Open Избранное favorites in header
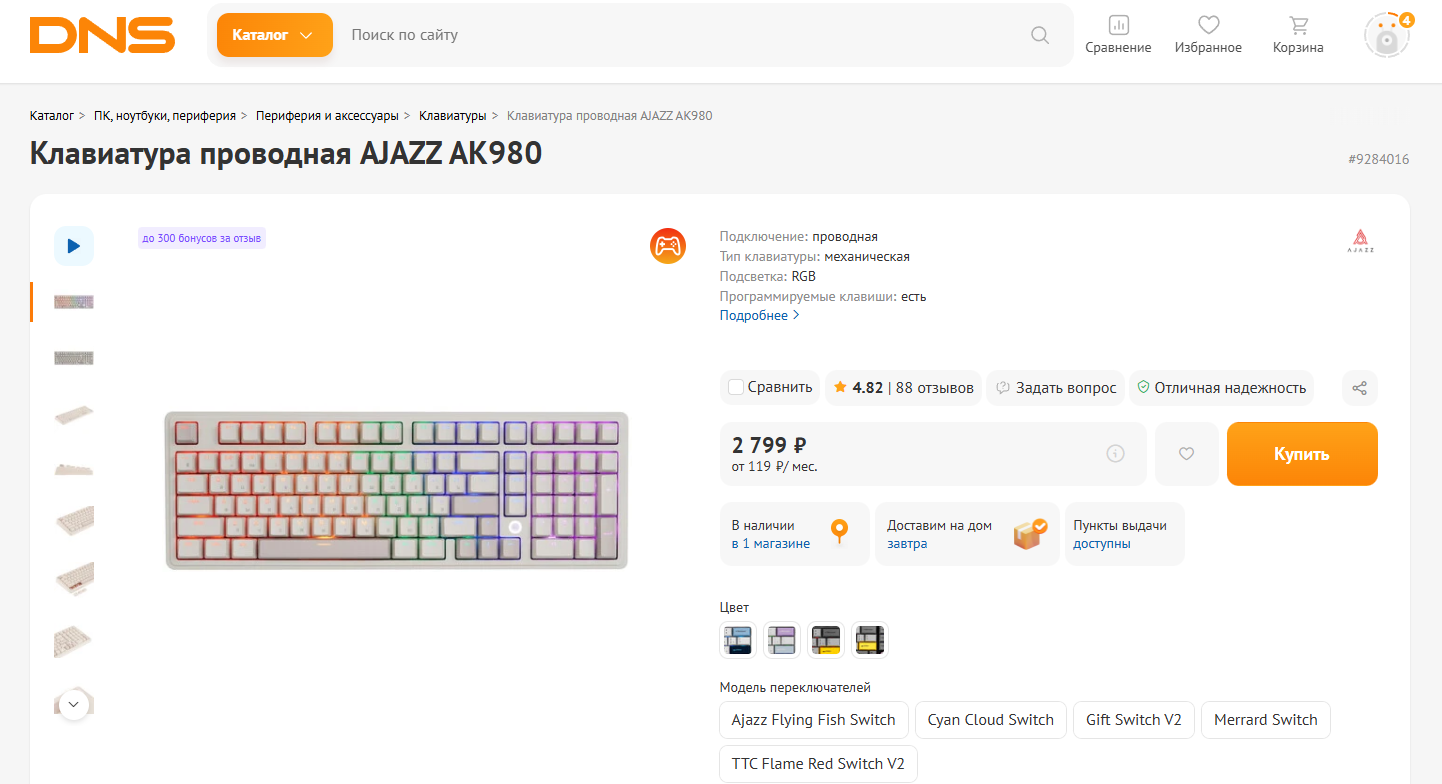The image size is (1442, 784). [1208, 34]
